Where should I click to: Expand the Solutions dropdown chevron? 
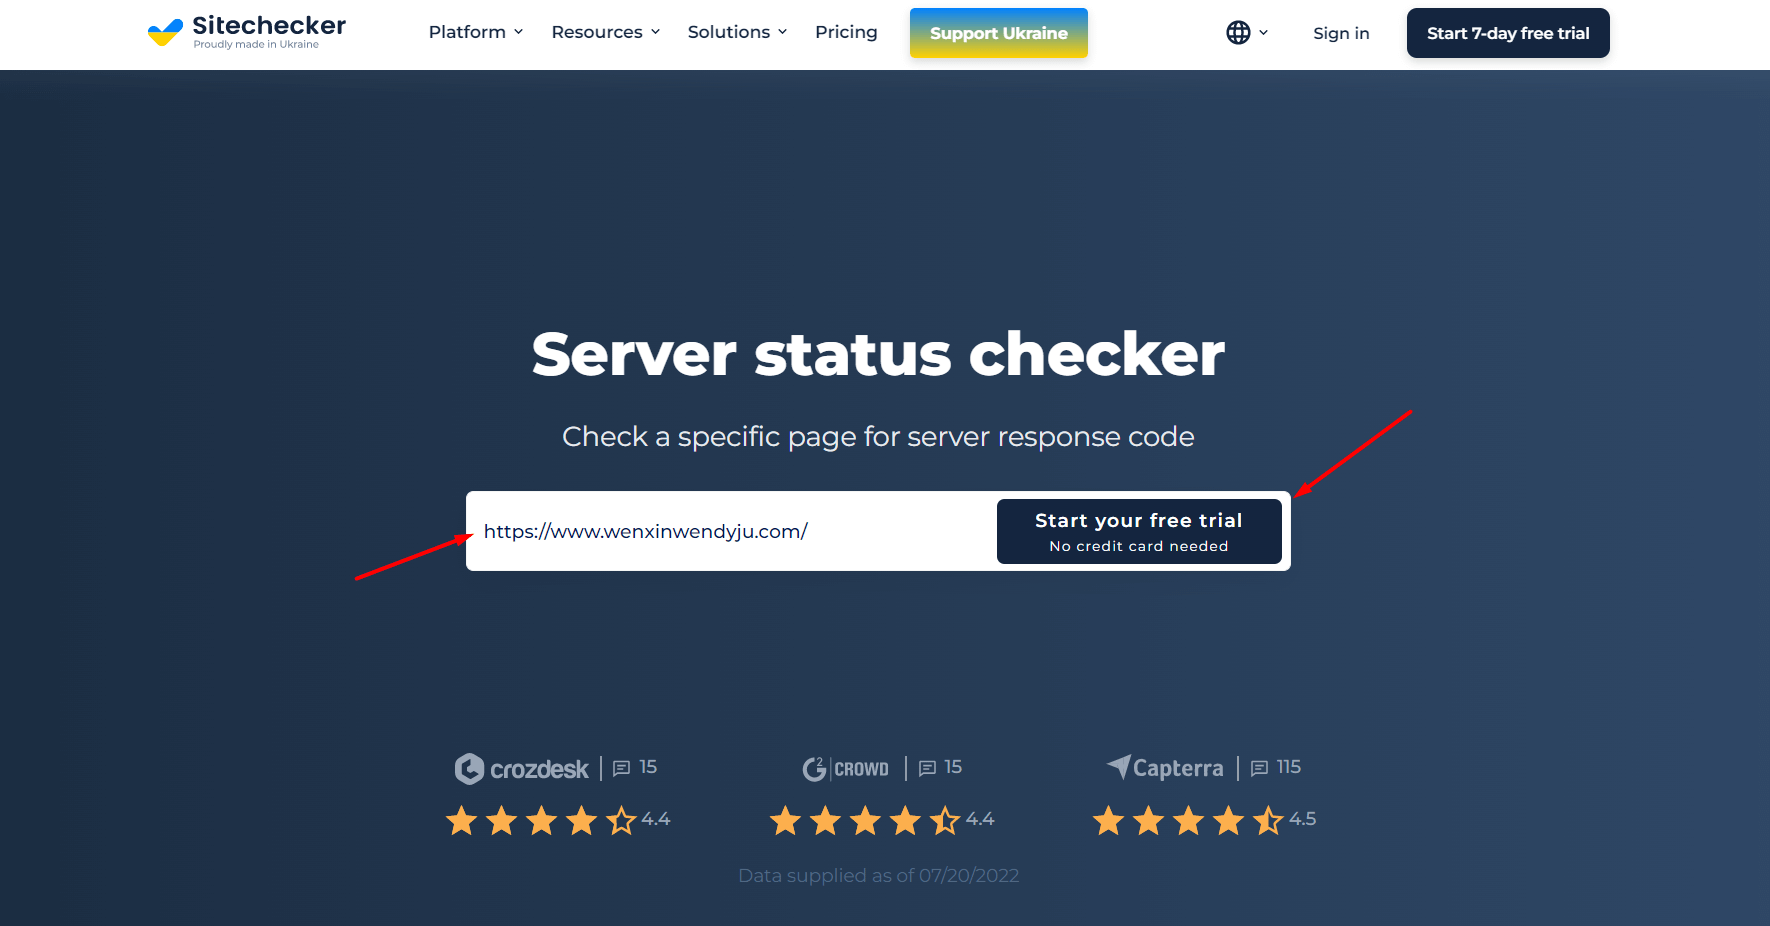click(x=782, y=32)
